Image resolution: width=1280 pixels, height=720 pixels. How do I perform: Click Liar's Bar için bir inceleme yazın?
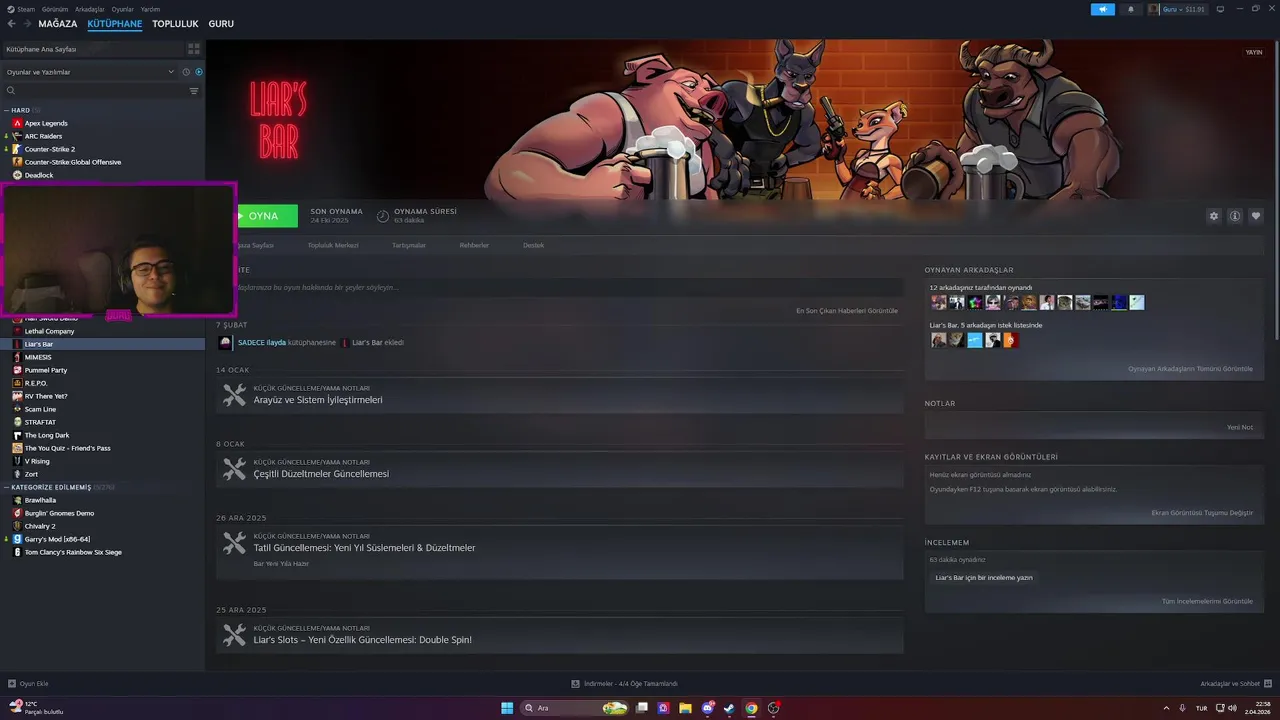[x=984, y=578]
